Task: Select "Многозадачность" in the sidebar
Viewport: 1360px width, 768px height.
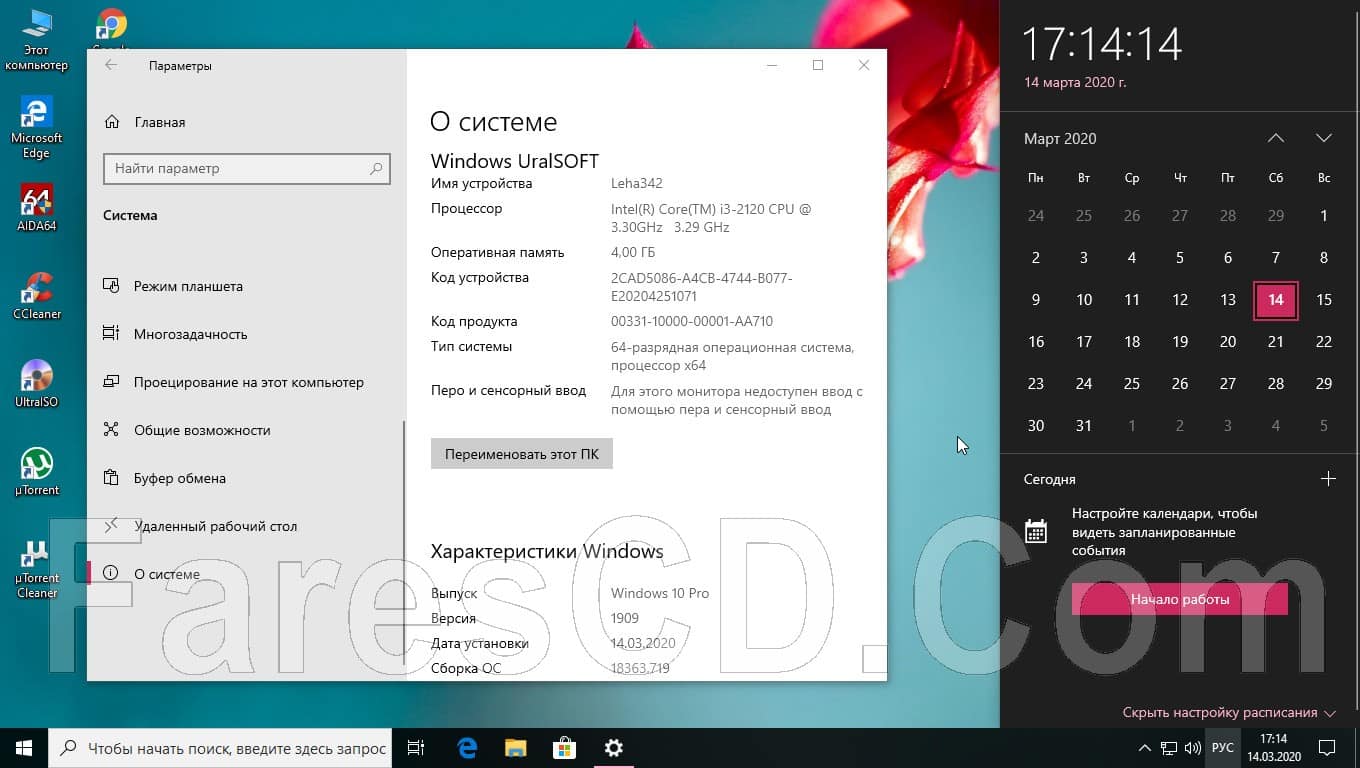Action: pos(246,334)
